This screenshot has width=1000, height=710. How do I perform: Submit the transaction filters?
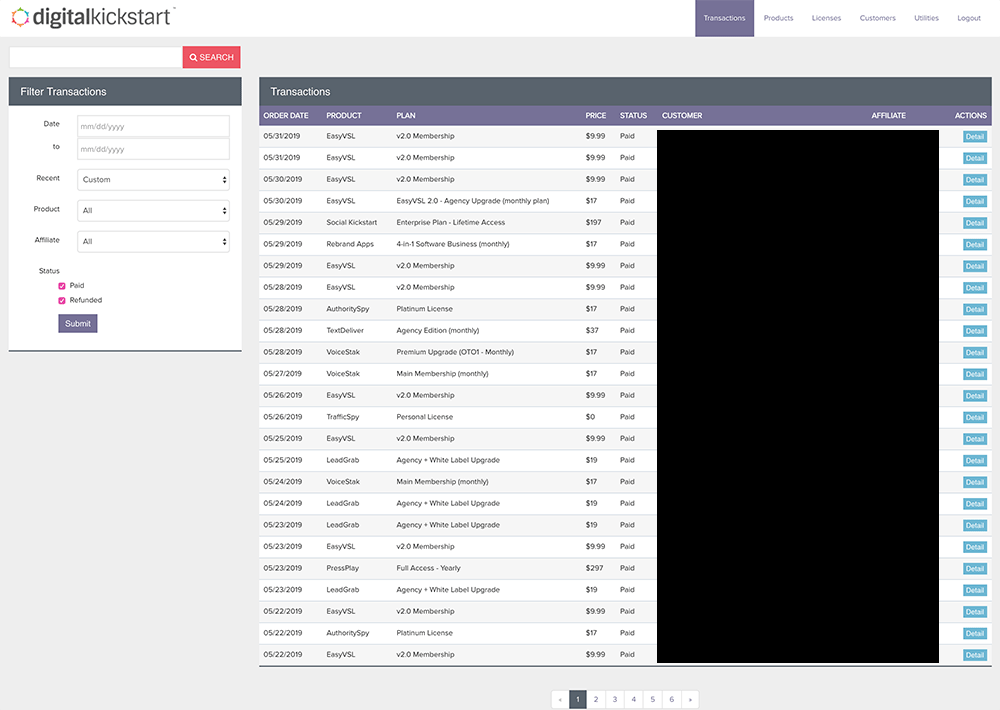pyautogui.click(x=78, y=323)
